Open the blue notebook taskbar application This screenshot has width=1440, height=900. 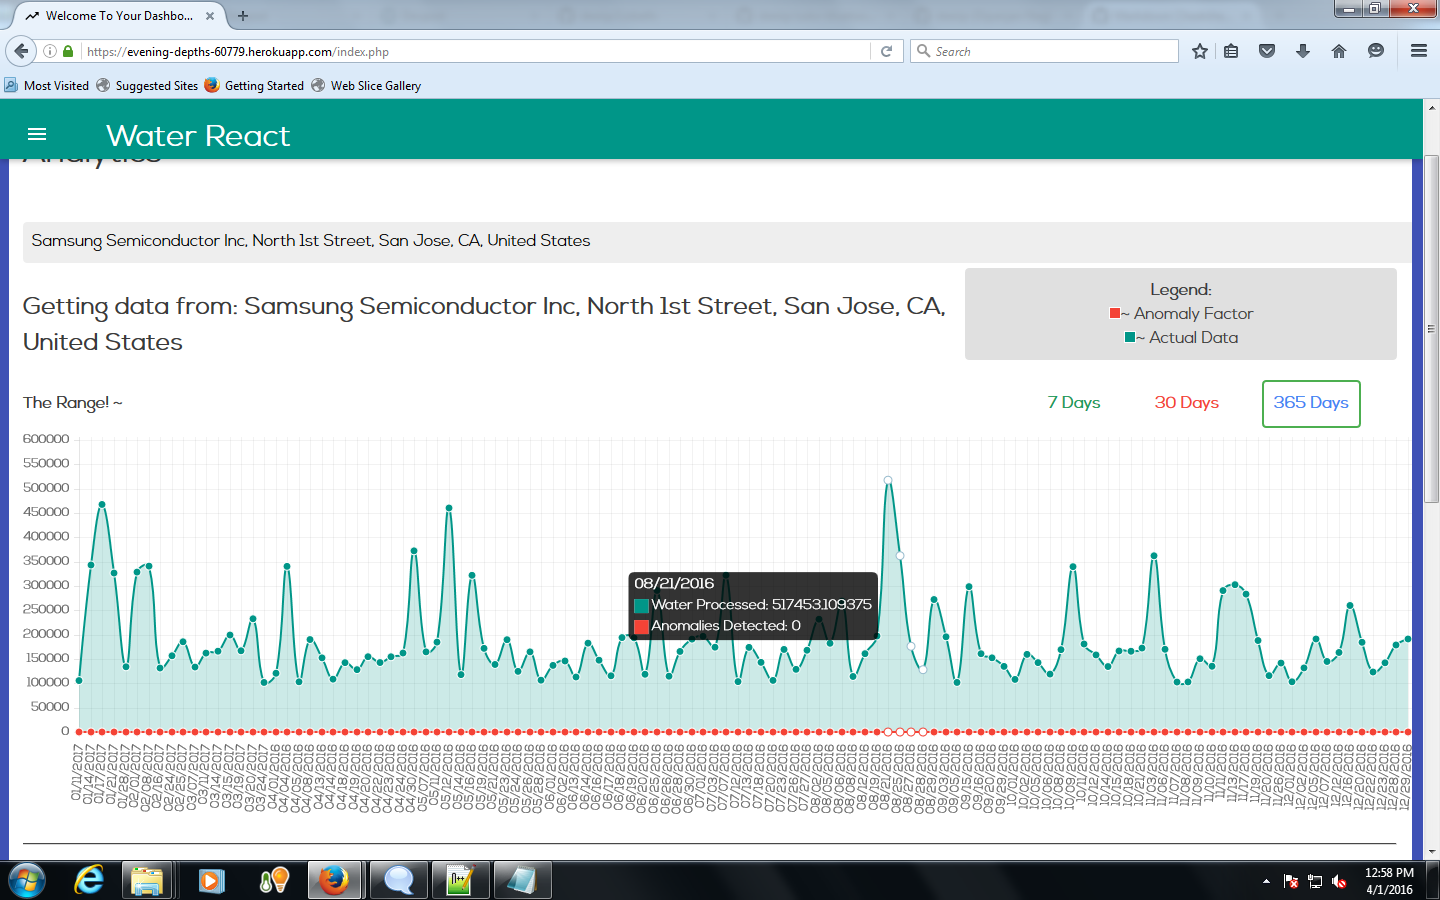pyautogui.click(x=521, y=881)
